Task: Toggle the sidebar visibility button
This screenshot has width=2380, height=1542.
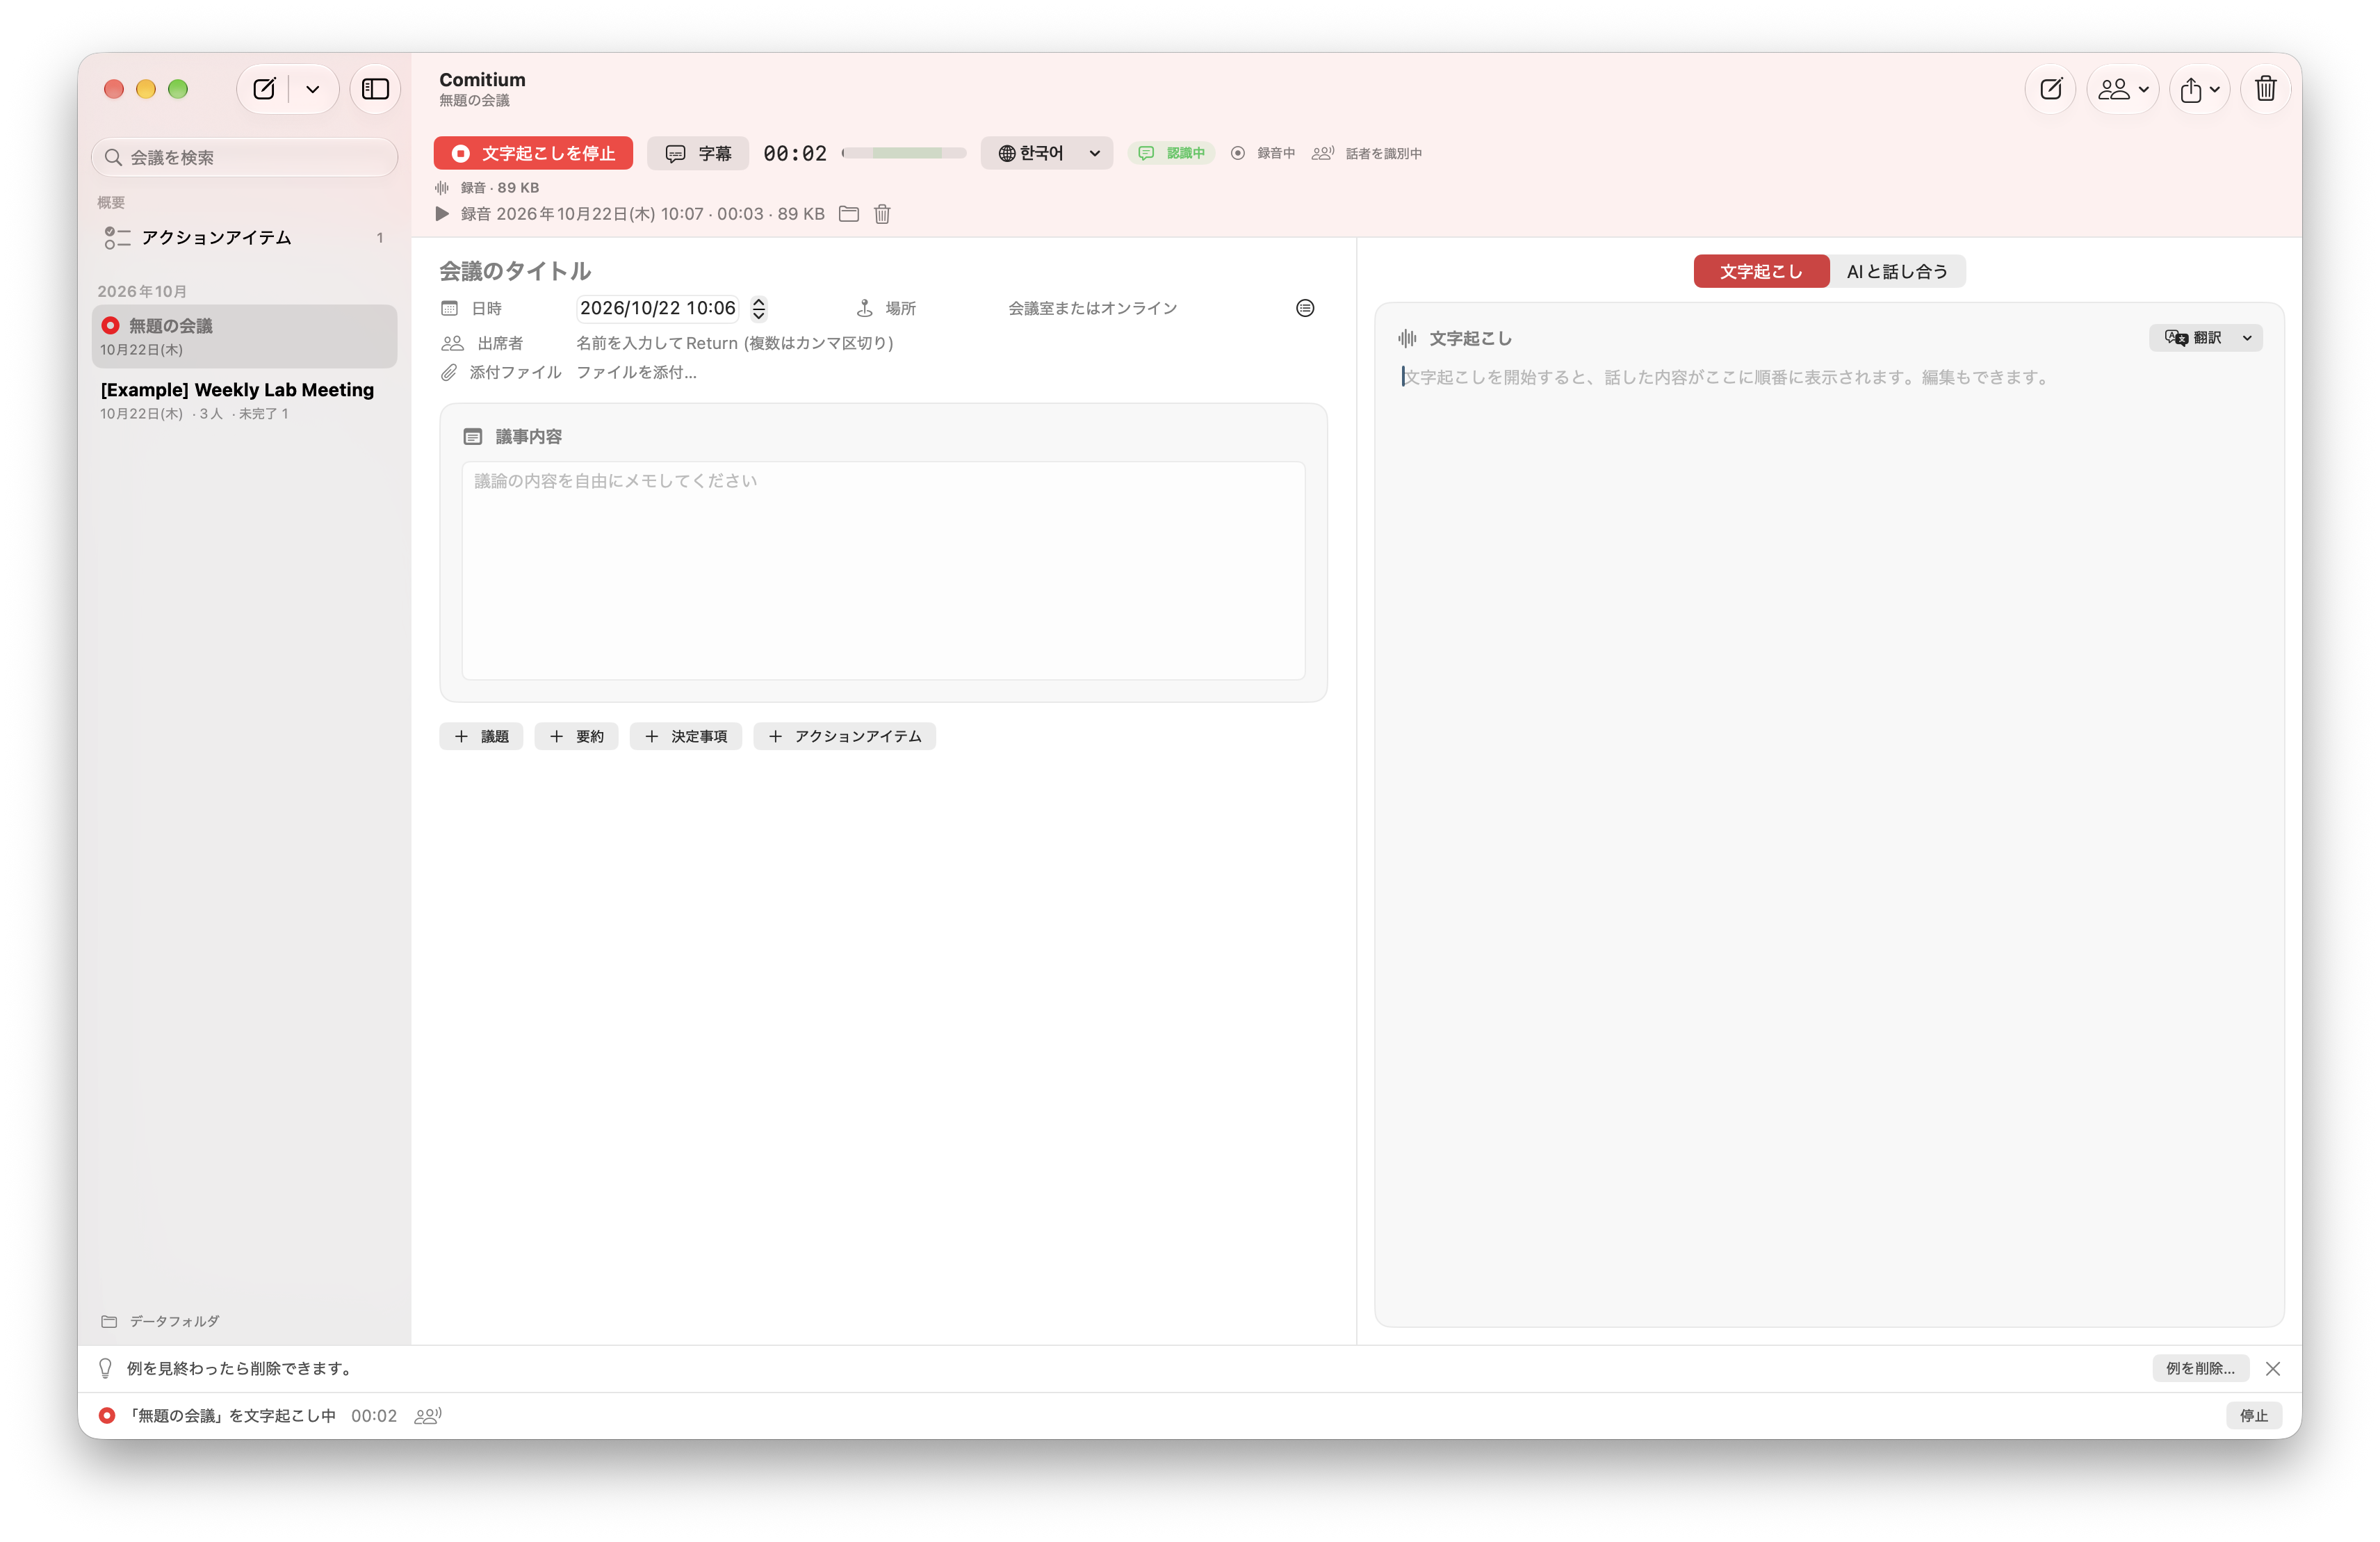Action: tap(375, 89)
